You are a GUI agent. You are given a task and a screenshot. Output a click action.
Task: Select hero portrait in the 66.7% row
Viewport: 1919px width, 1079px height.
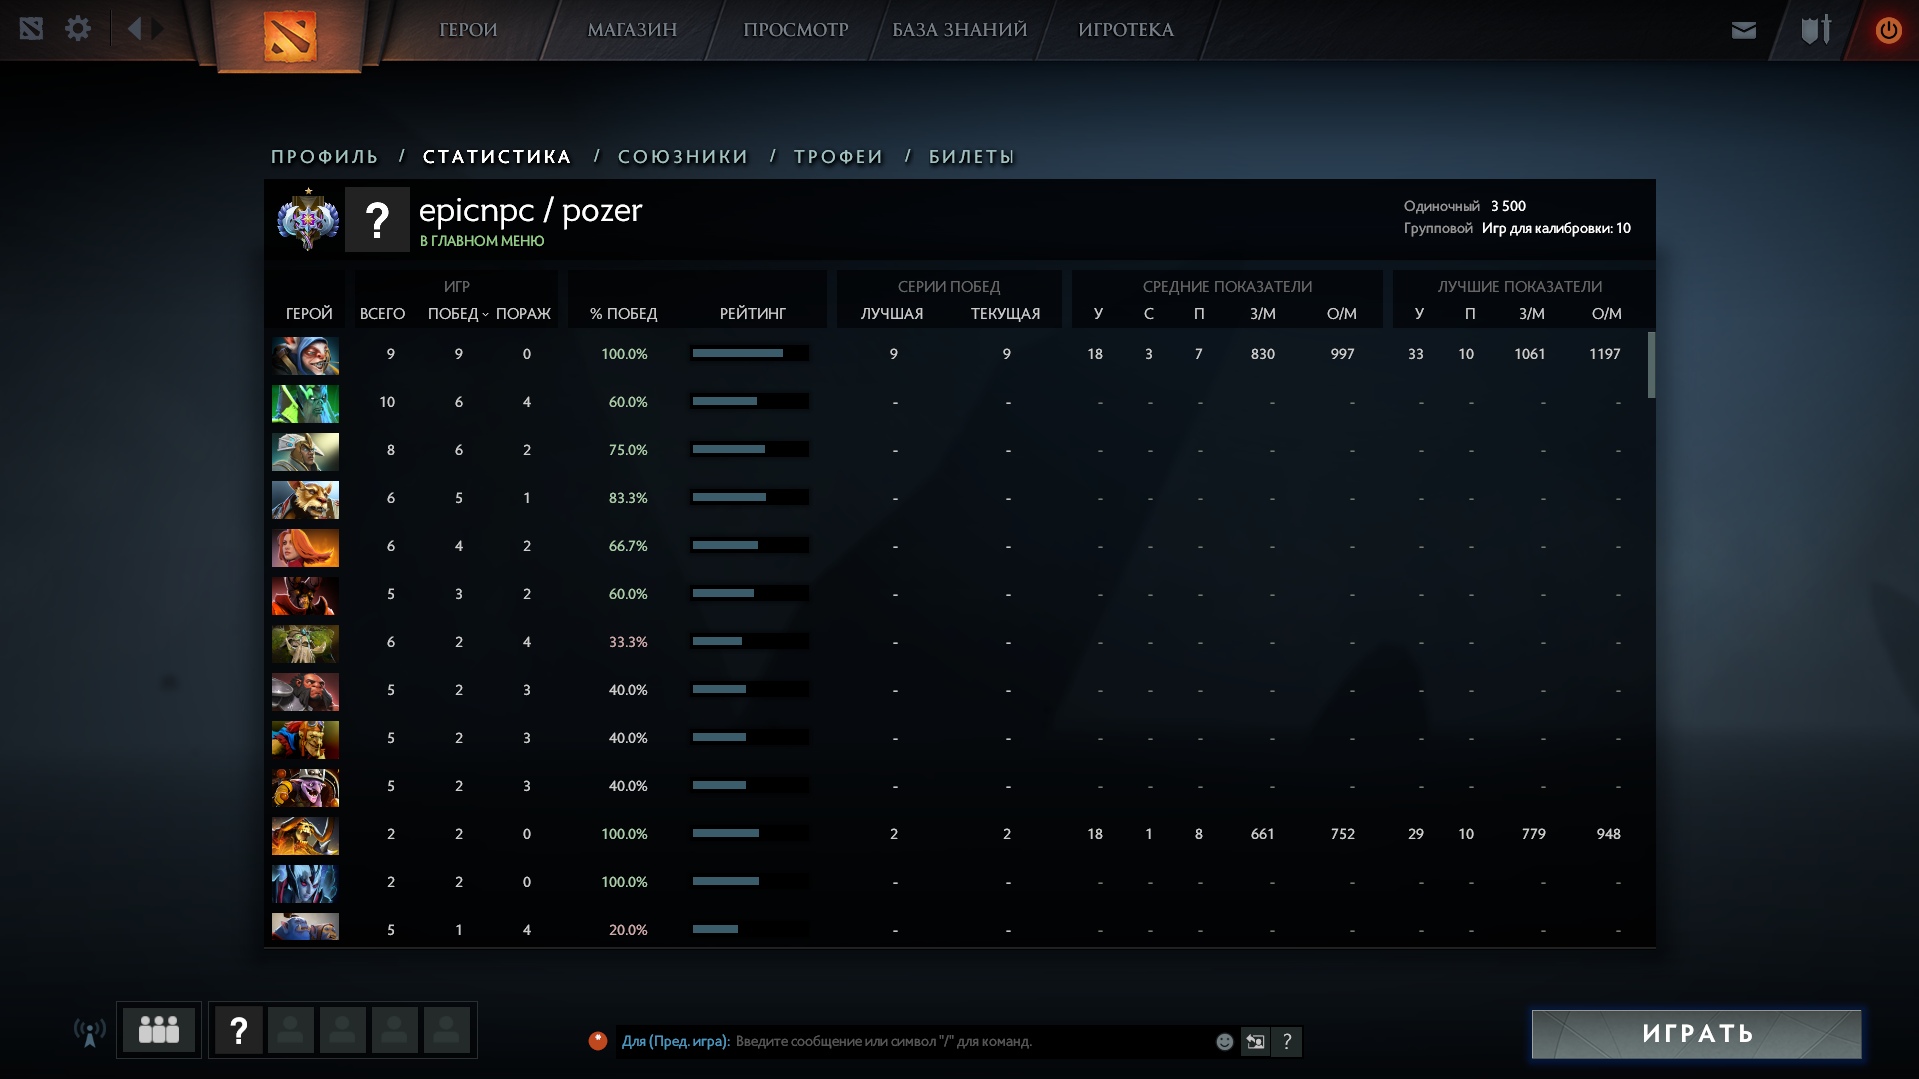(x=305, y=547)
